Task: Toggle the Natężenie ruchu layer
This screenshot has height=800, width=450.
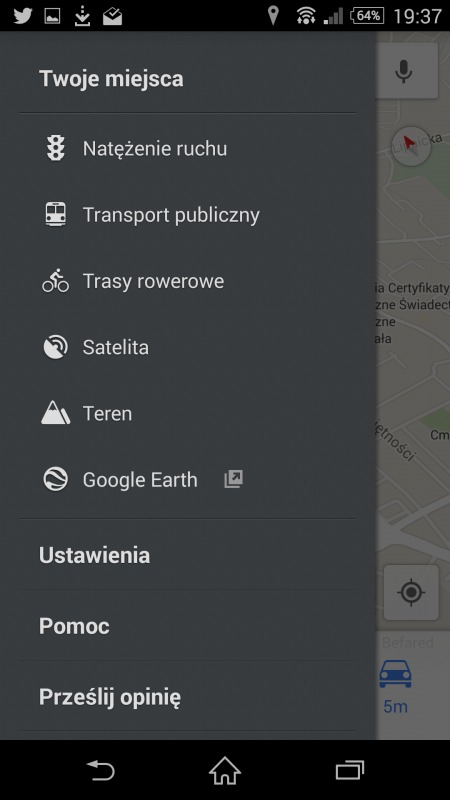Action: (x=188, y=148)
